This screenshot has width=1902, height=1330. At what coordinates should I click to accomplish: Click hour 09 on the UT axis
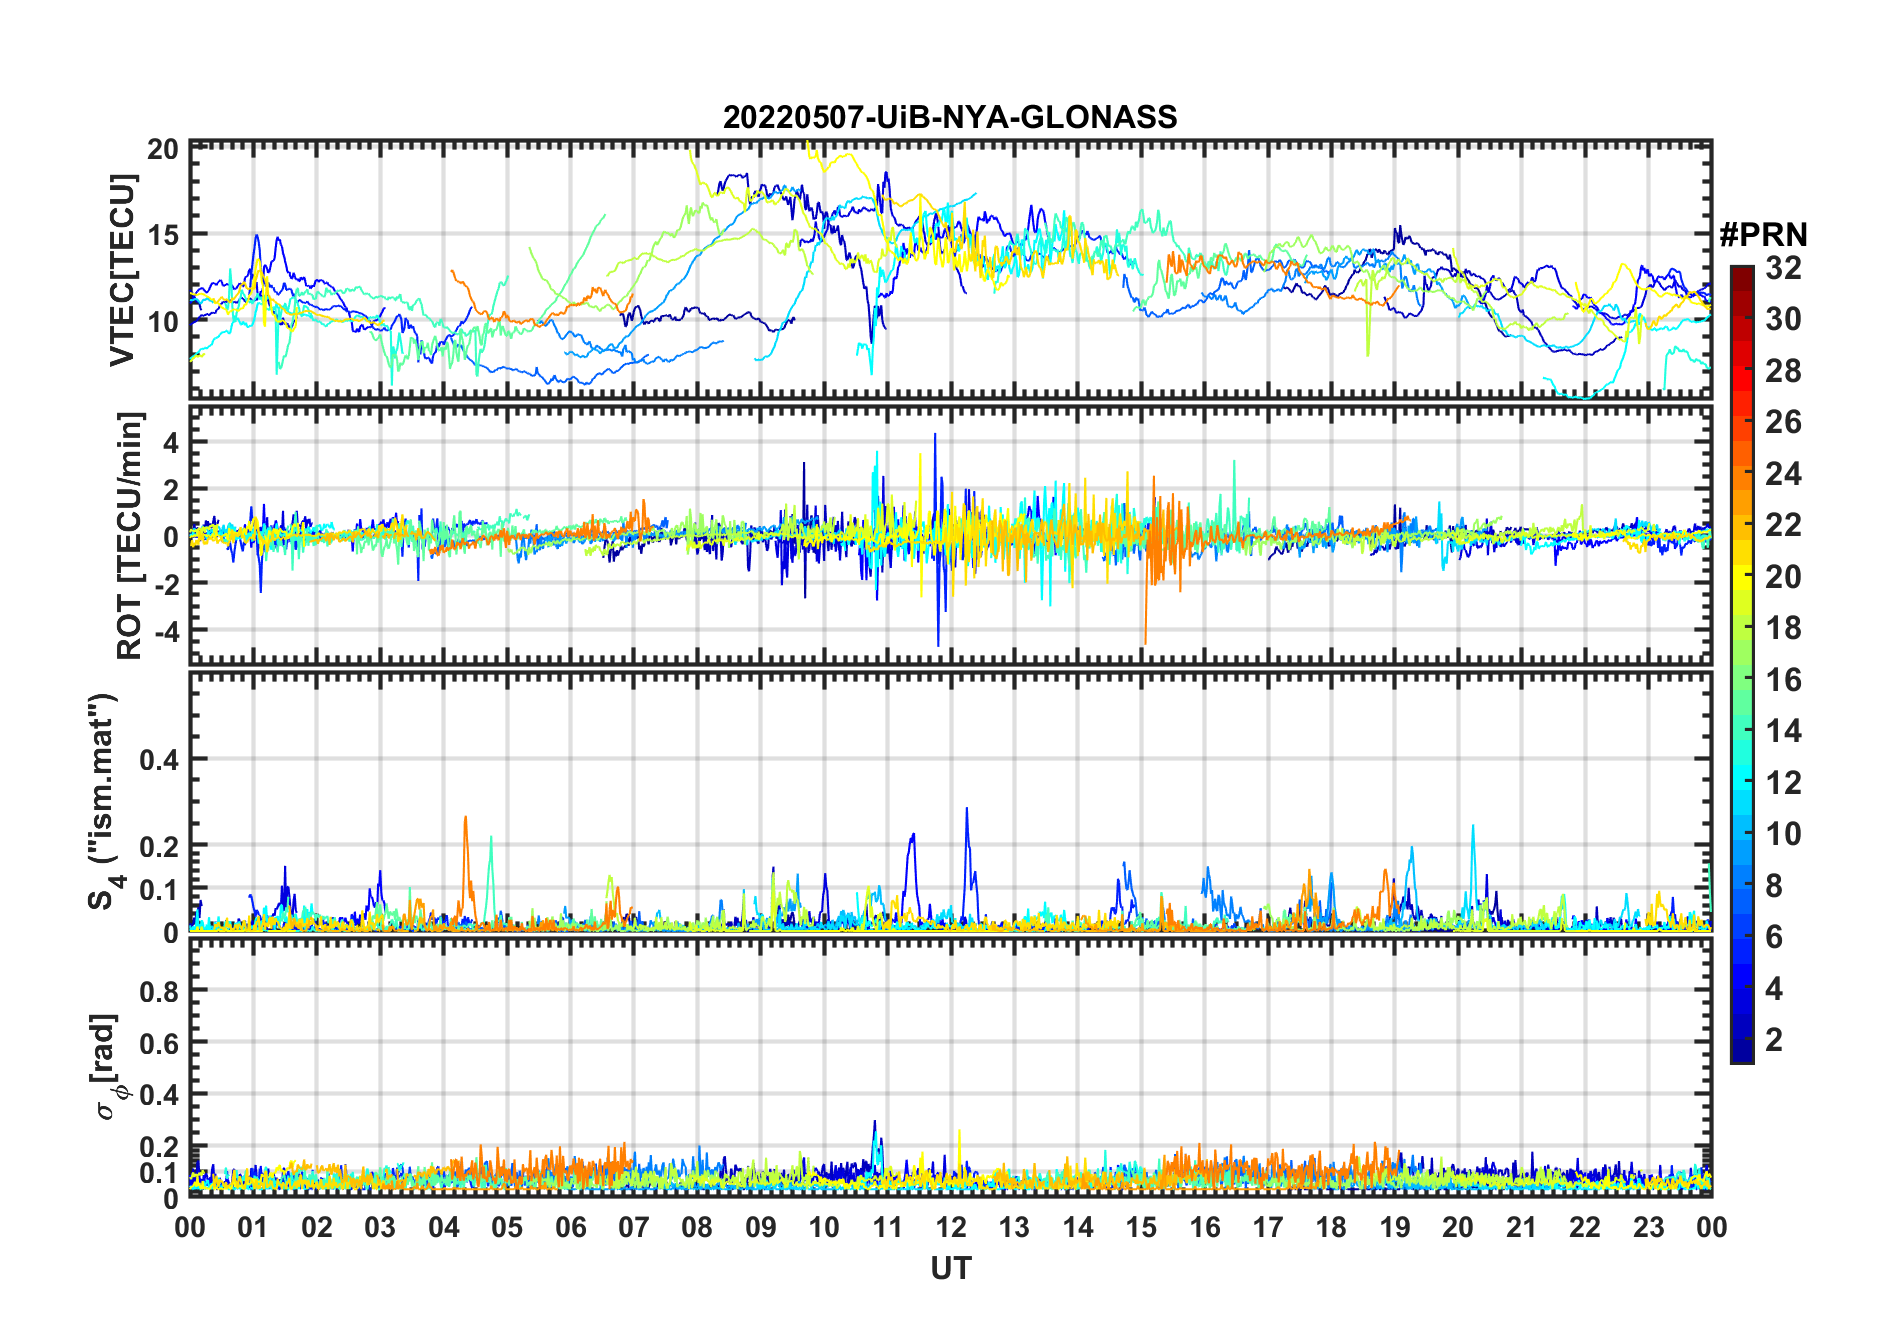coord(761,1228)
